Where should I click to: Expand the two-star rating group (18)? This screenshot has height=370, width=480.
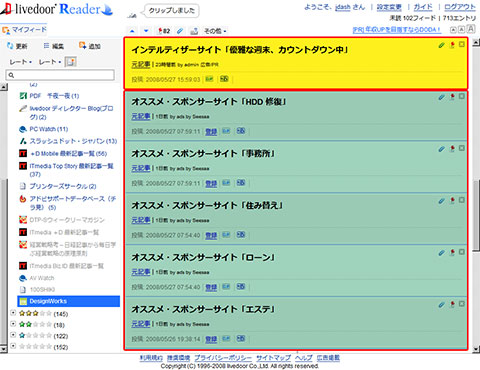pyautogui.click(x=13, y=324)
